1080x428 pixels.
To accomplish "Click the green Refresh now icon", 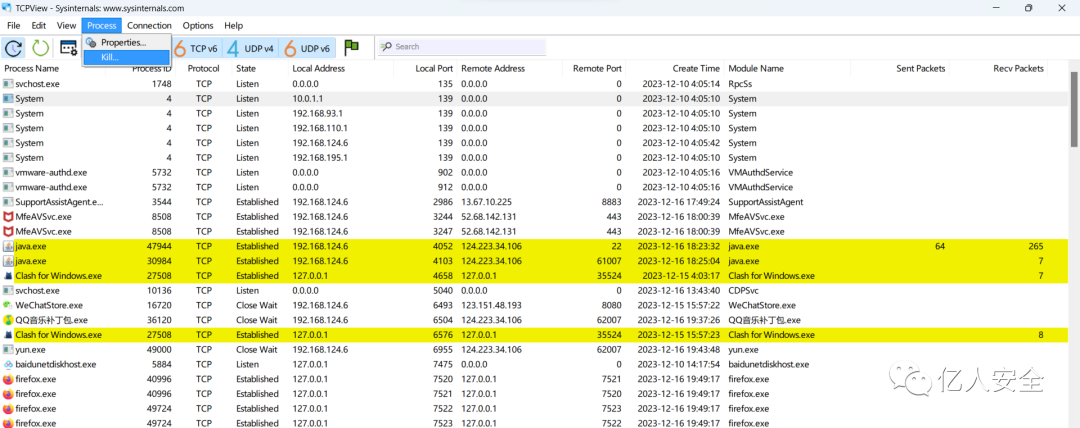I will [41, 48].
